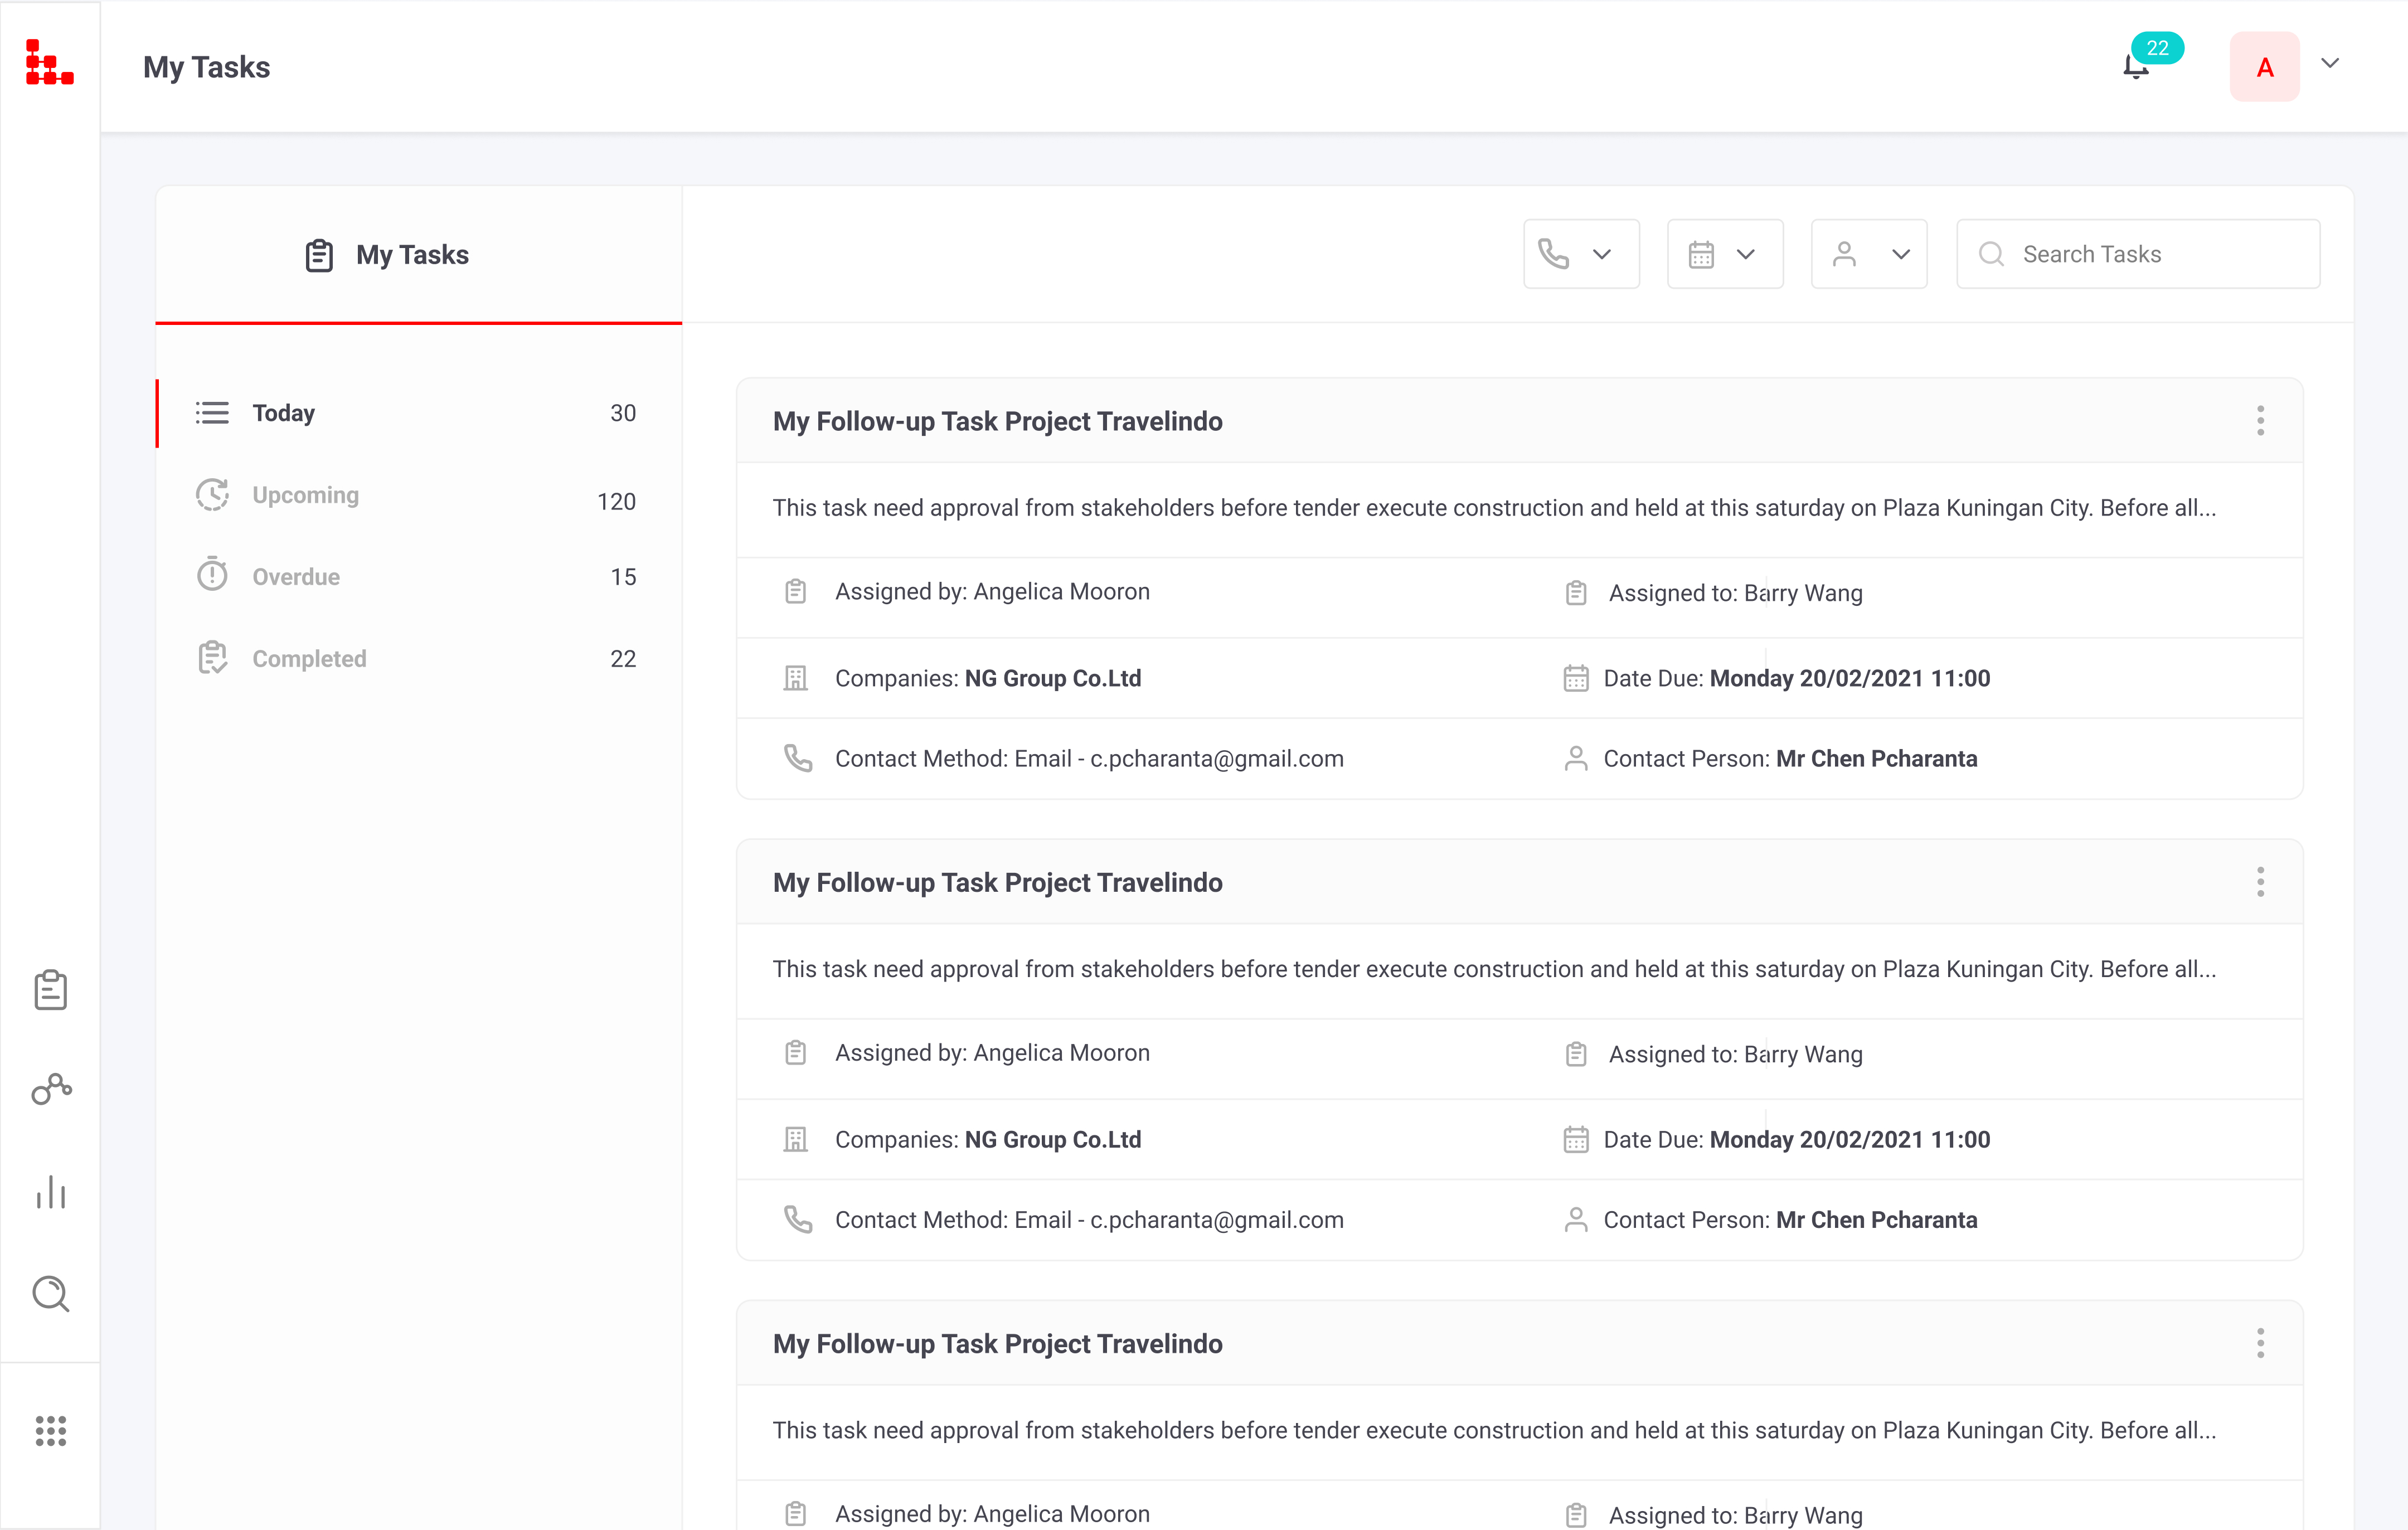Viewport: 2408px width, 1530px height.
Task: Open the connections graph icon in sidebar
Action: (51, 1089)
